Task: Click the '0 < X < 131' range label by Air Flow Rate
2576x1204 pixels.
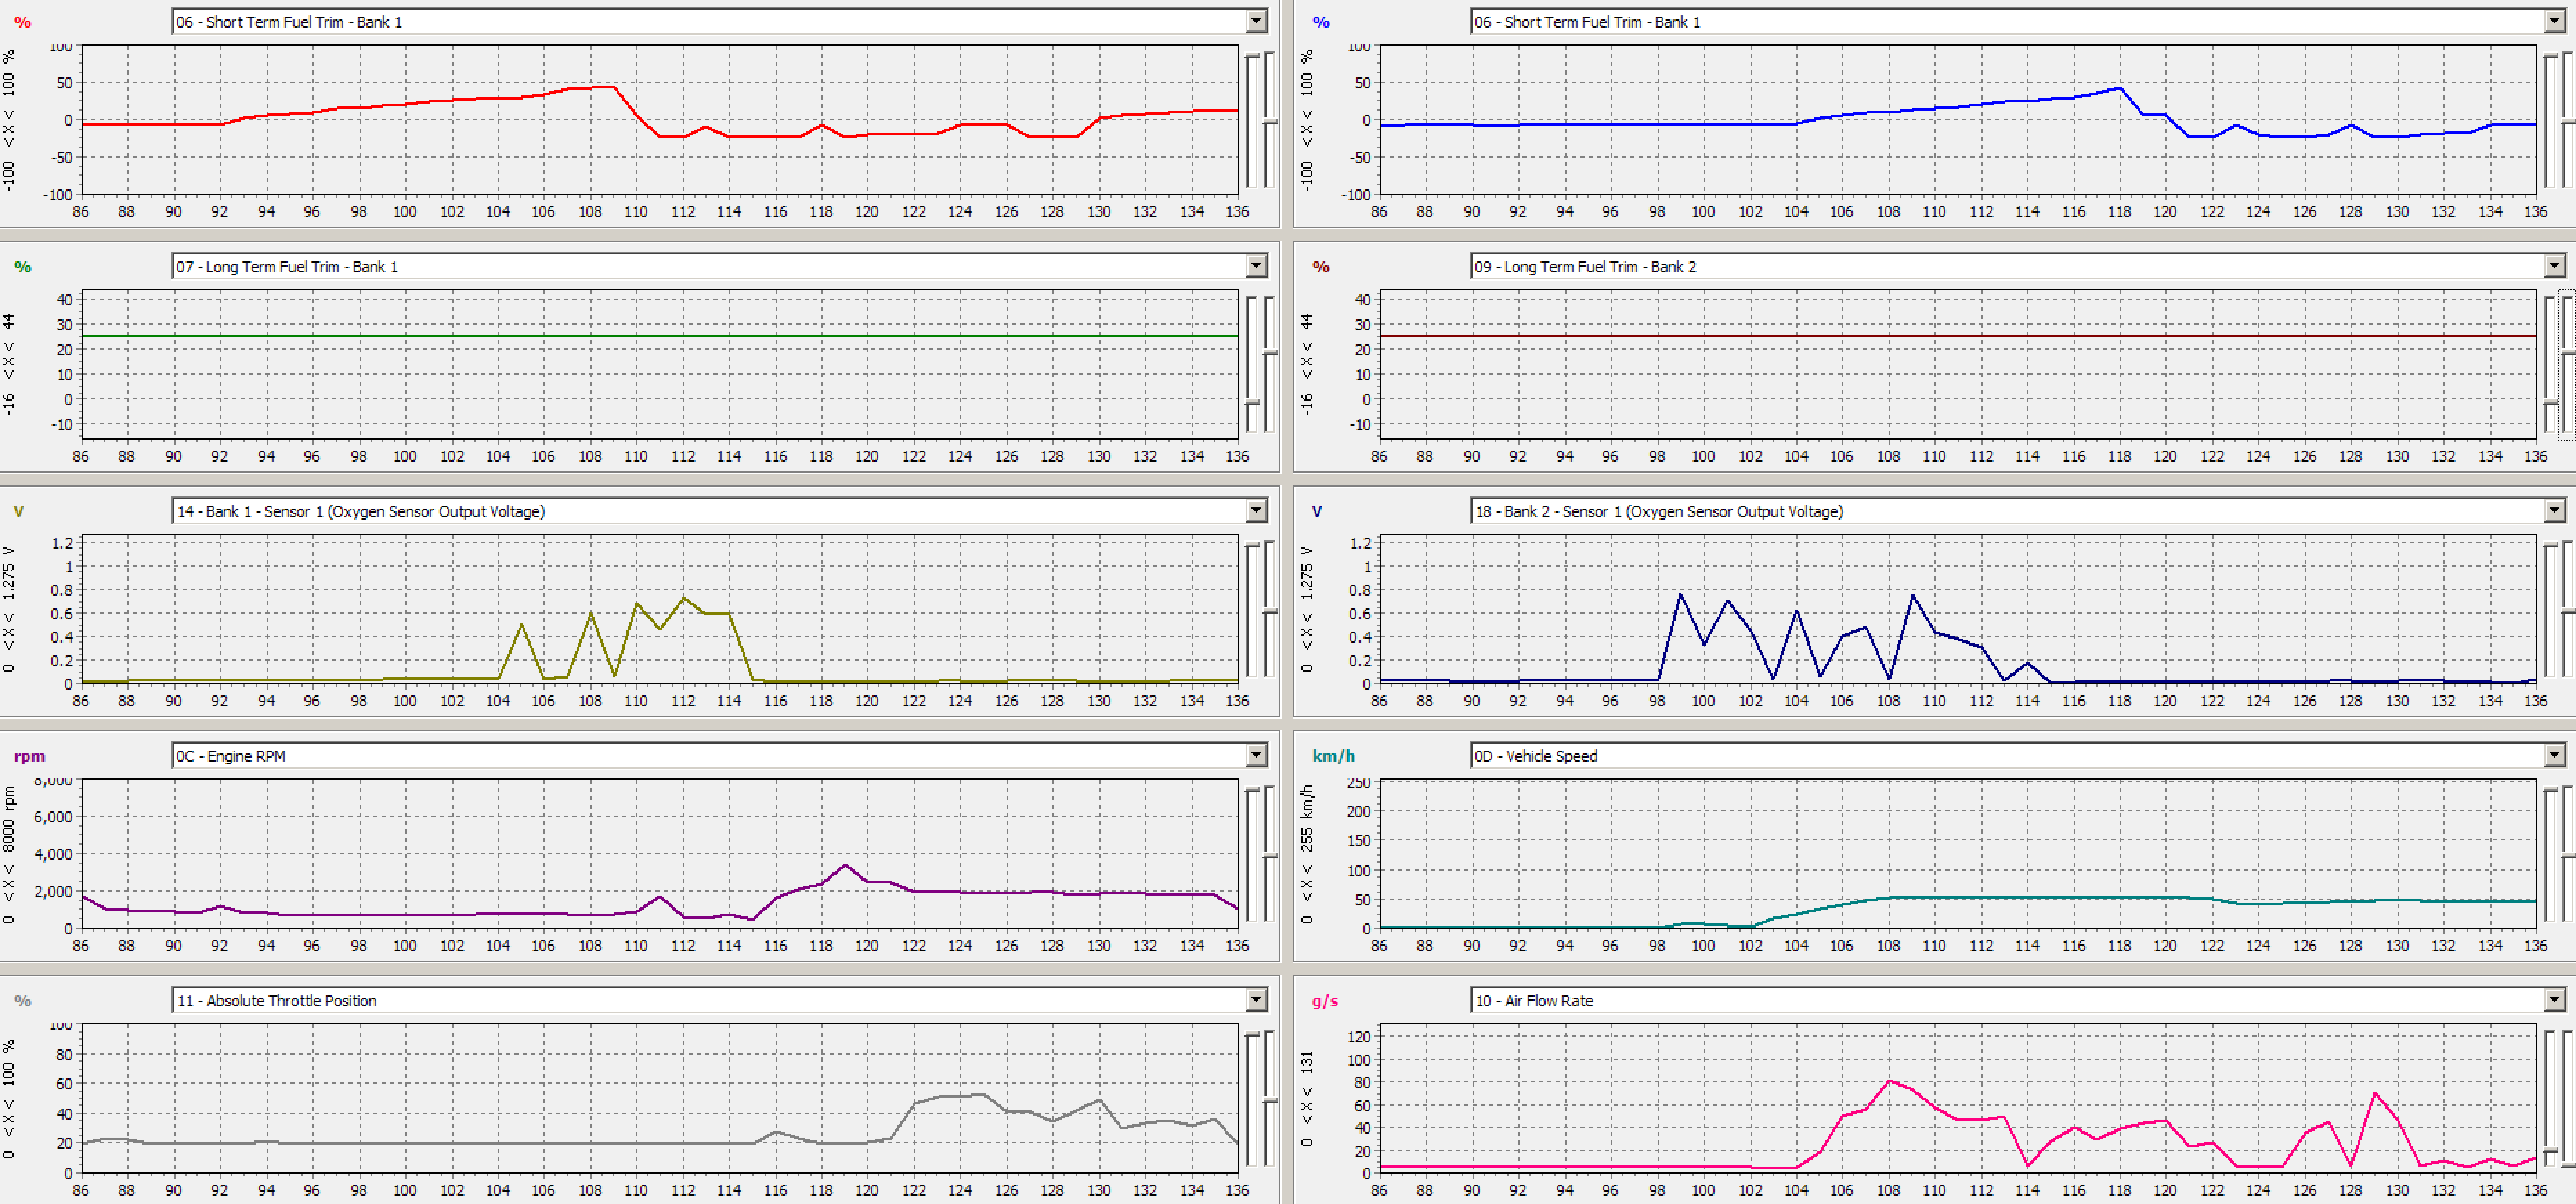Action: pos(1307,1098)
